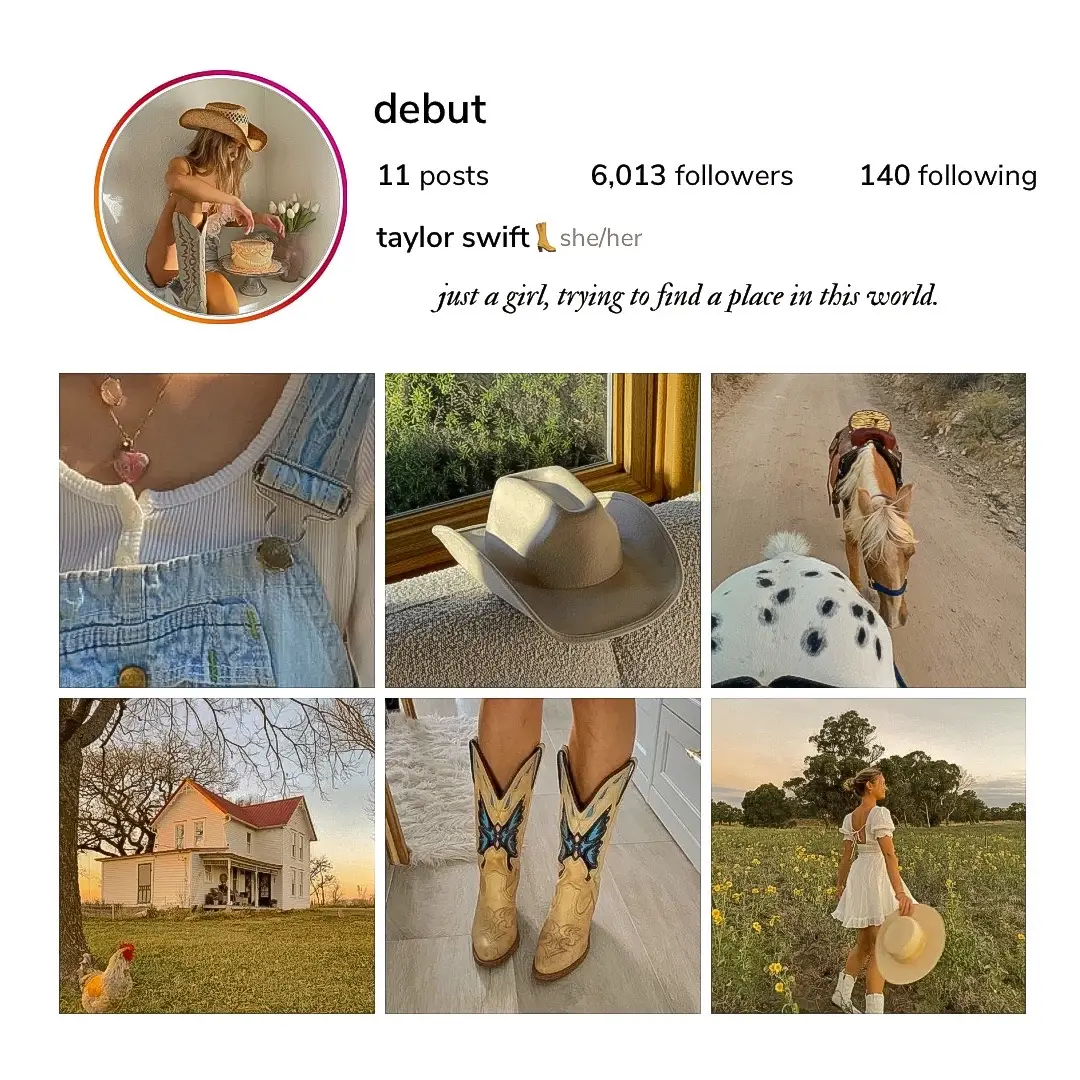Screen dimensions: 1080x1080
Task: Click the cowboy boot emoji
Action: (x=545, y=237)
